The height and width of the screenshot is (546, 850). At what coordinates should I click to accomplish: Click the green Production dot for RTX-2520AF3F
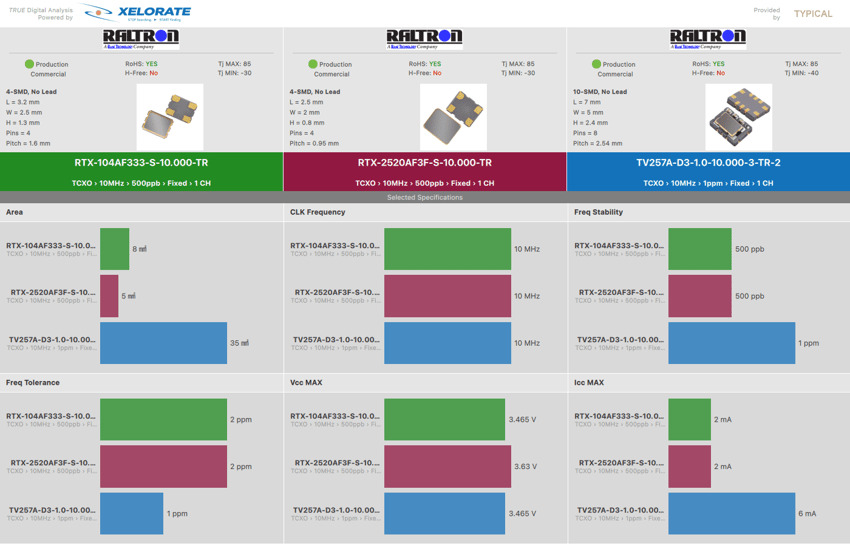click(x=313, y=64)
